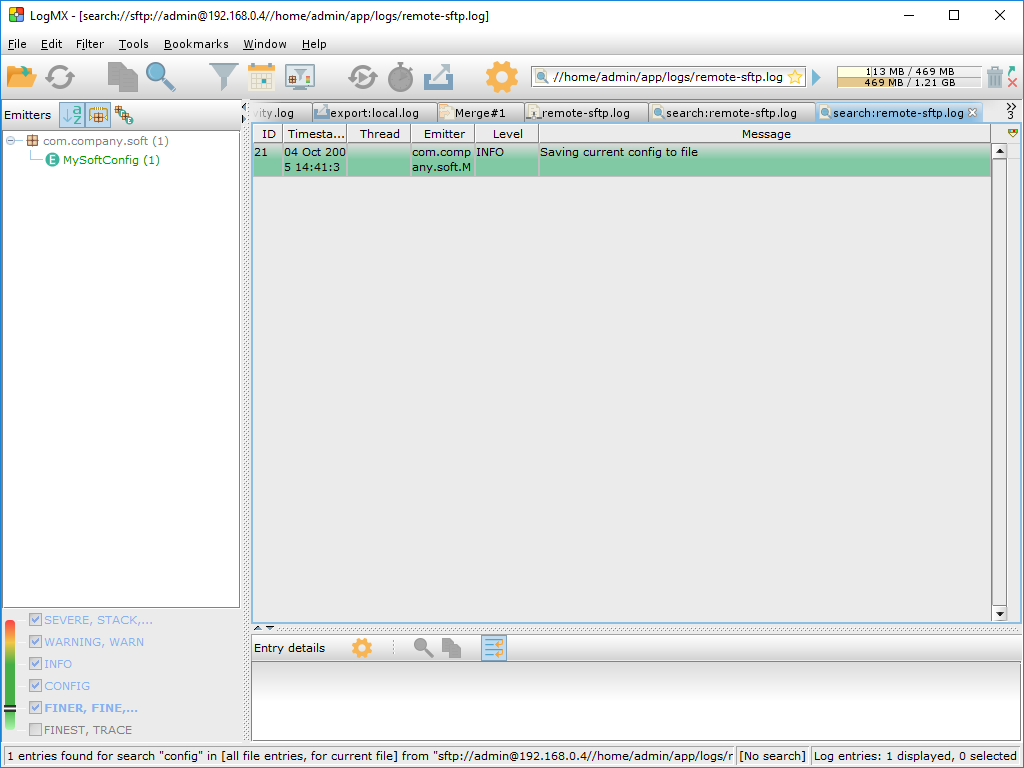The width and height of the screenshot is (1024, 768).
Task: Collapse the emitters panel with divider arrow
Action: tap(244, 107)
